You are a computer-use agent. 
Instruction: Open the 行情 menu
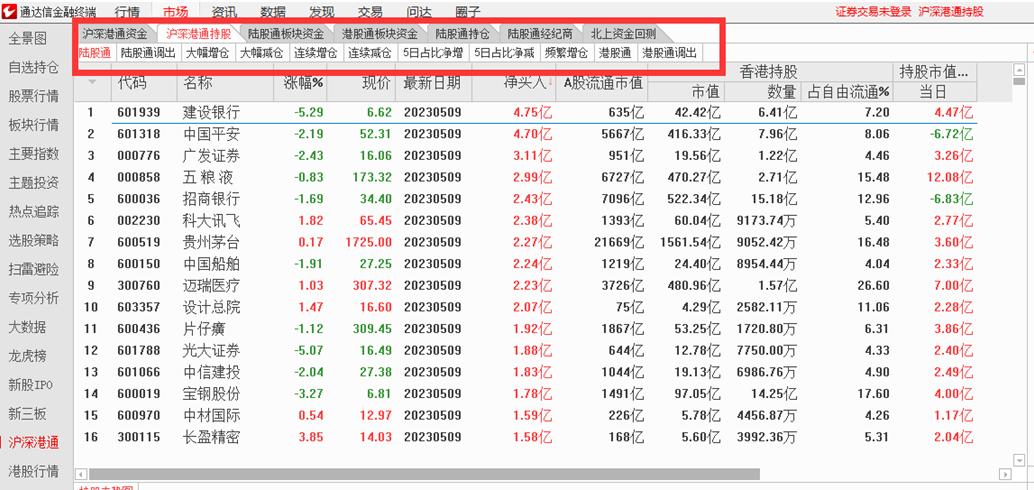pyautogui.click(x=127, y=12)
